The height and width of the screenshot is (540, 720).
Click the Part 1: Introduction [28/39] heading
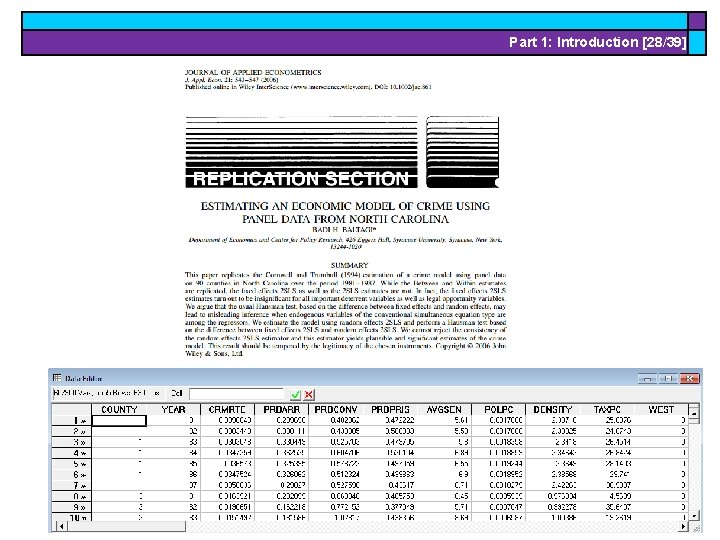[597, 42]
